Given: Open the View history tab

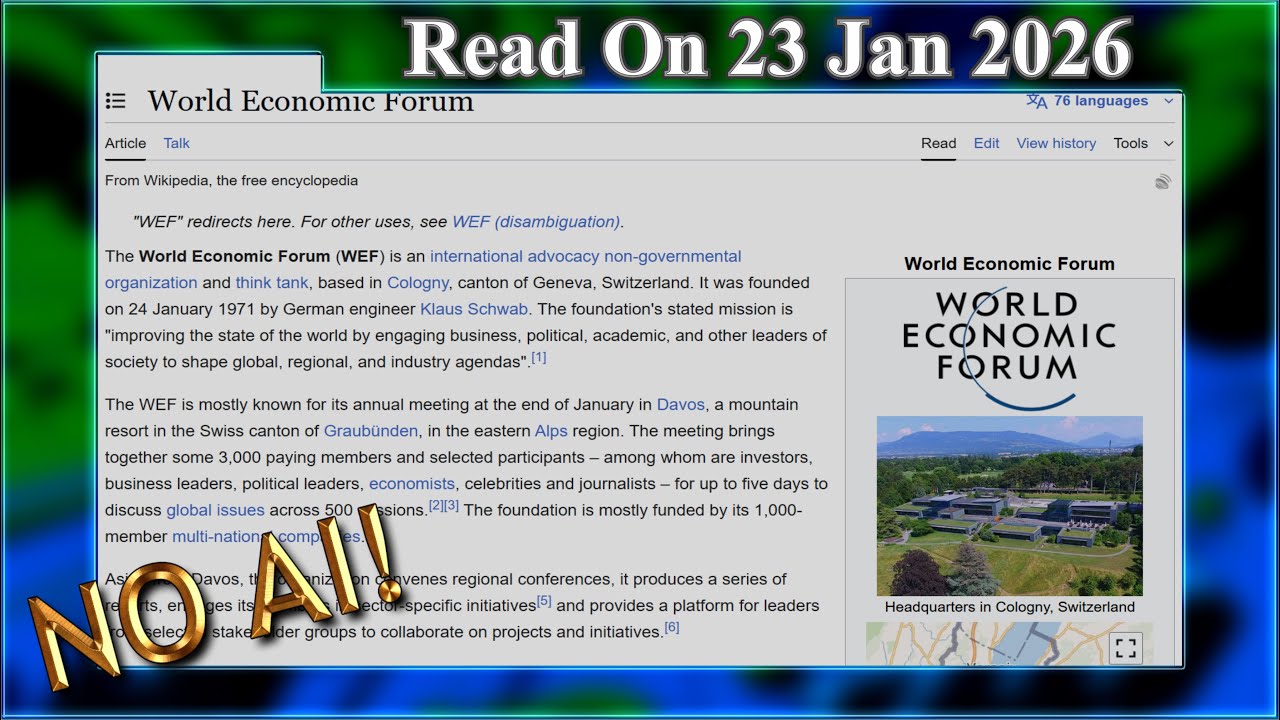Looking at the screenshot, I should tap(1056, 143).
